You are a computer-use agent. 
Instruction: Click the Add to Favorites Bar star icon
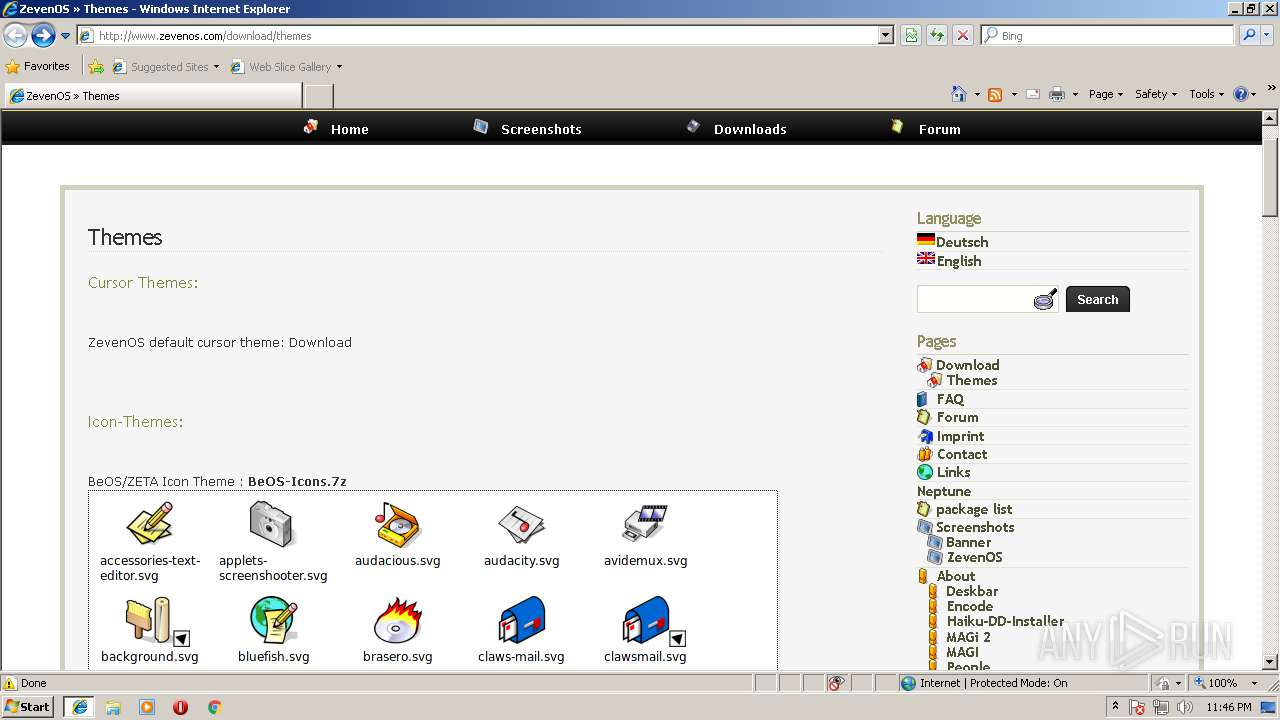pos(96,67)
